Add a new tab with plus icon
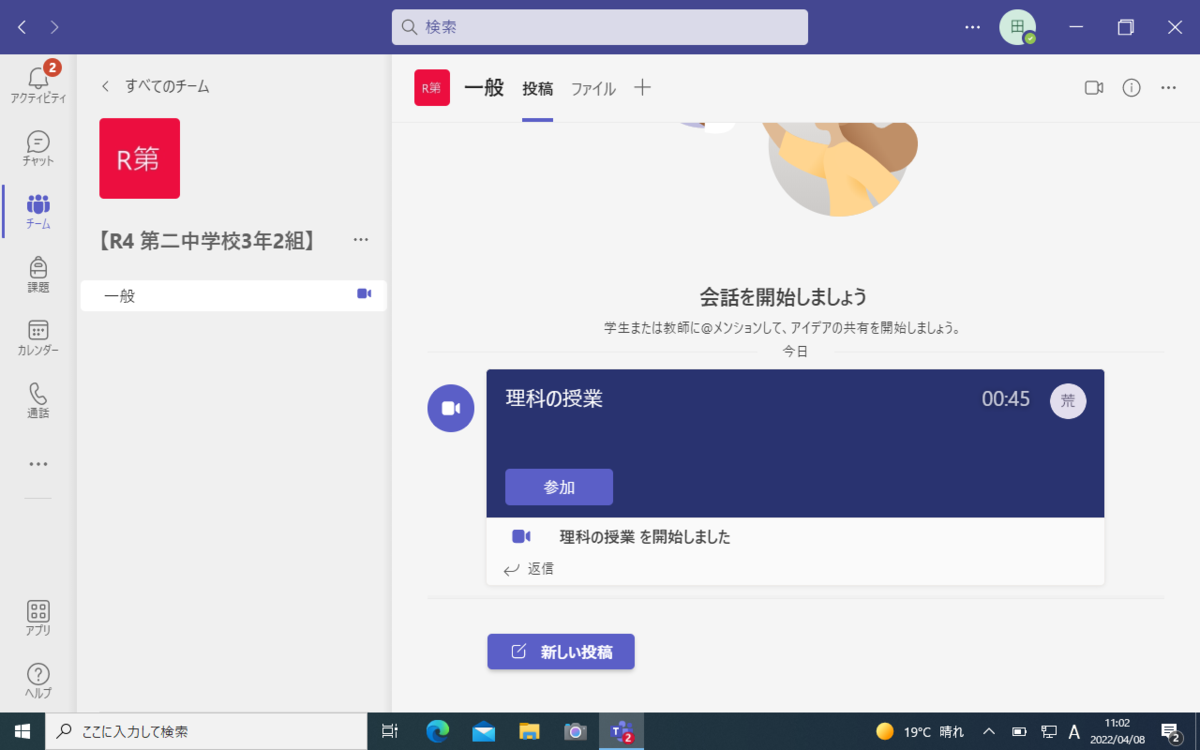 pos(642,88)
